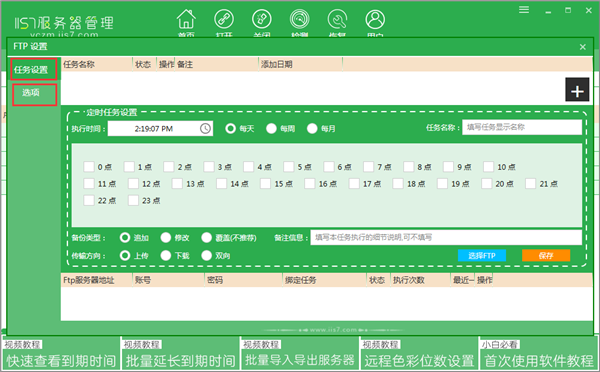Check the 15 点 checkbox
This screenshot has height=372, width=600.
tap(266, 183)
